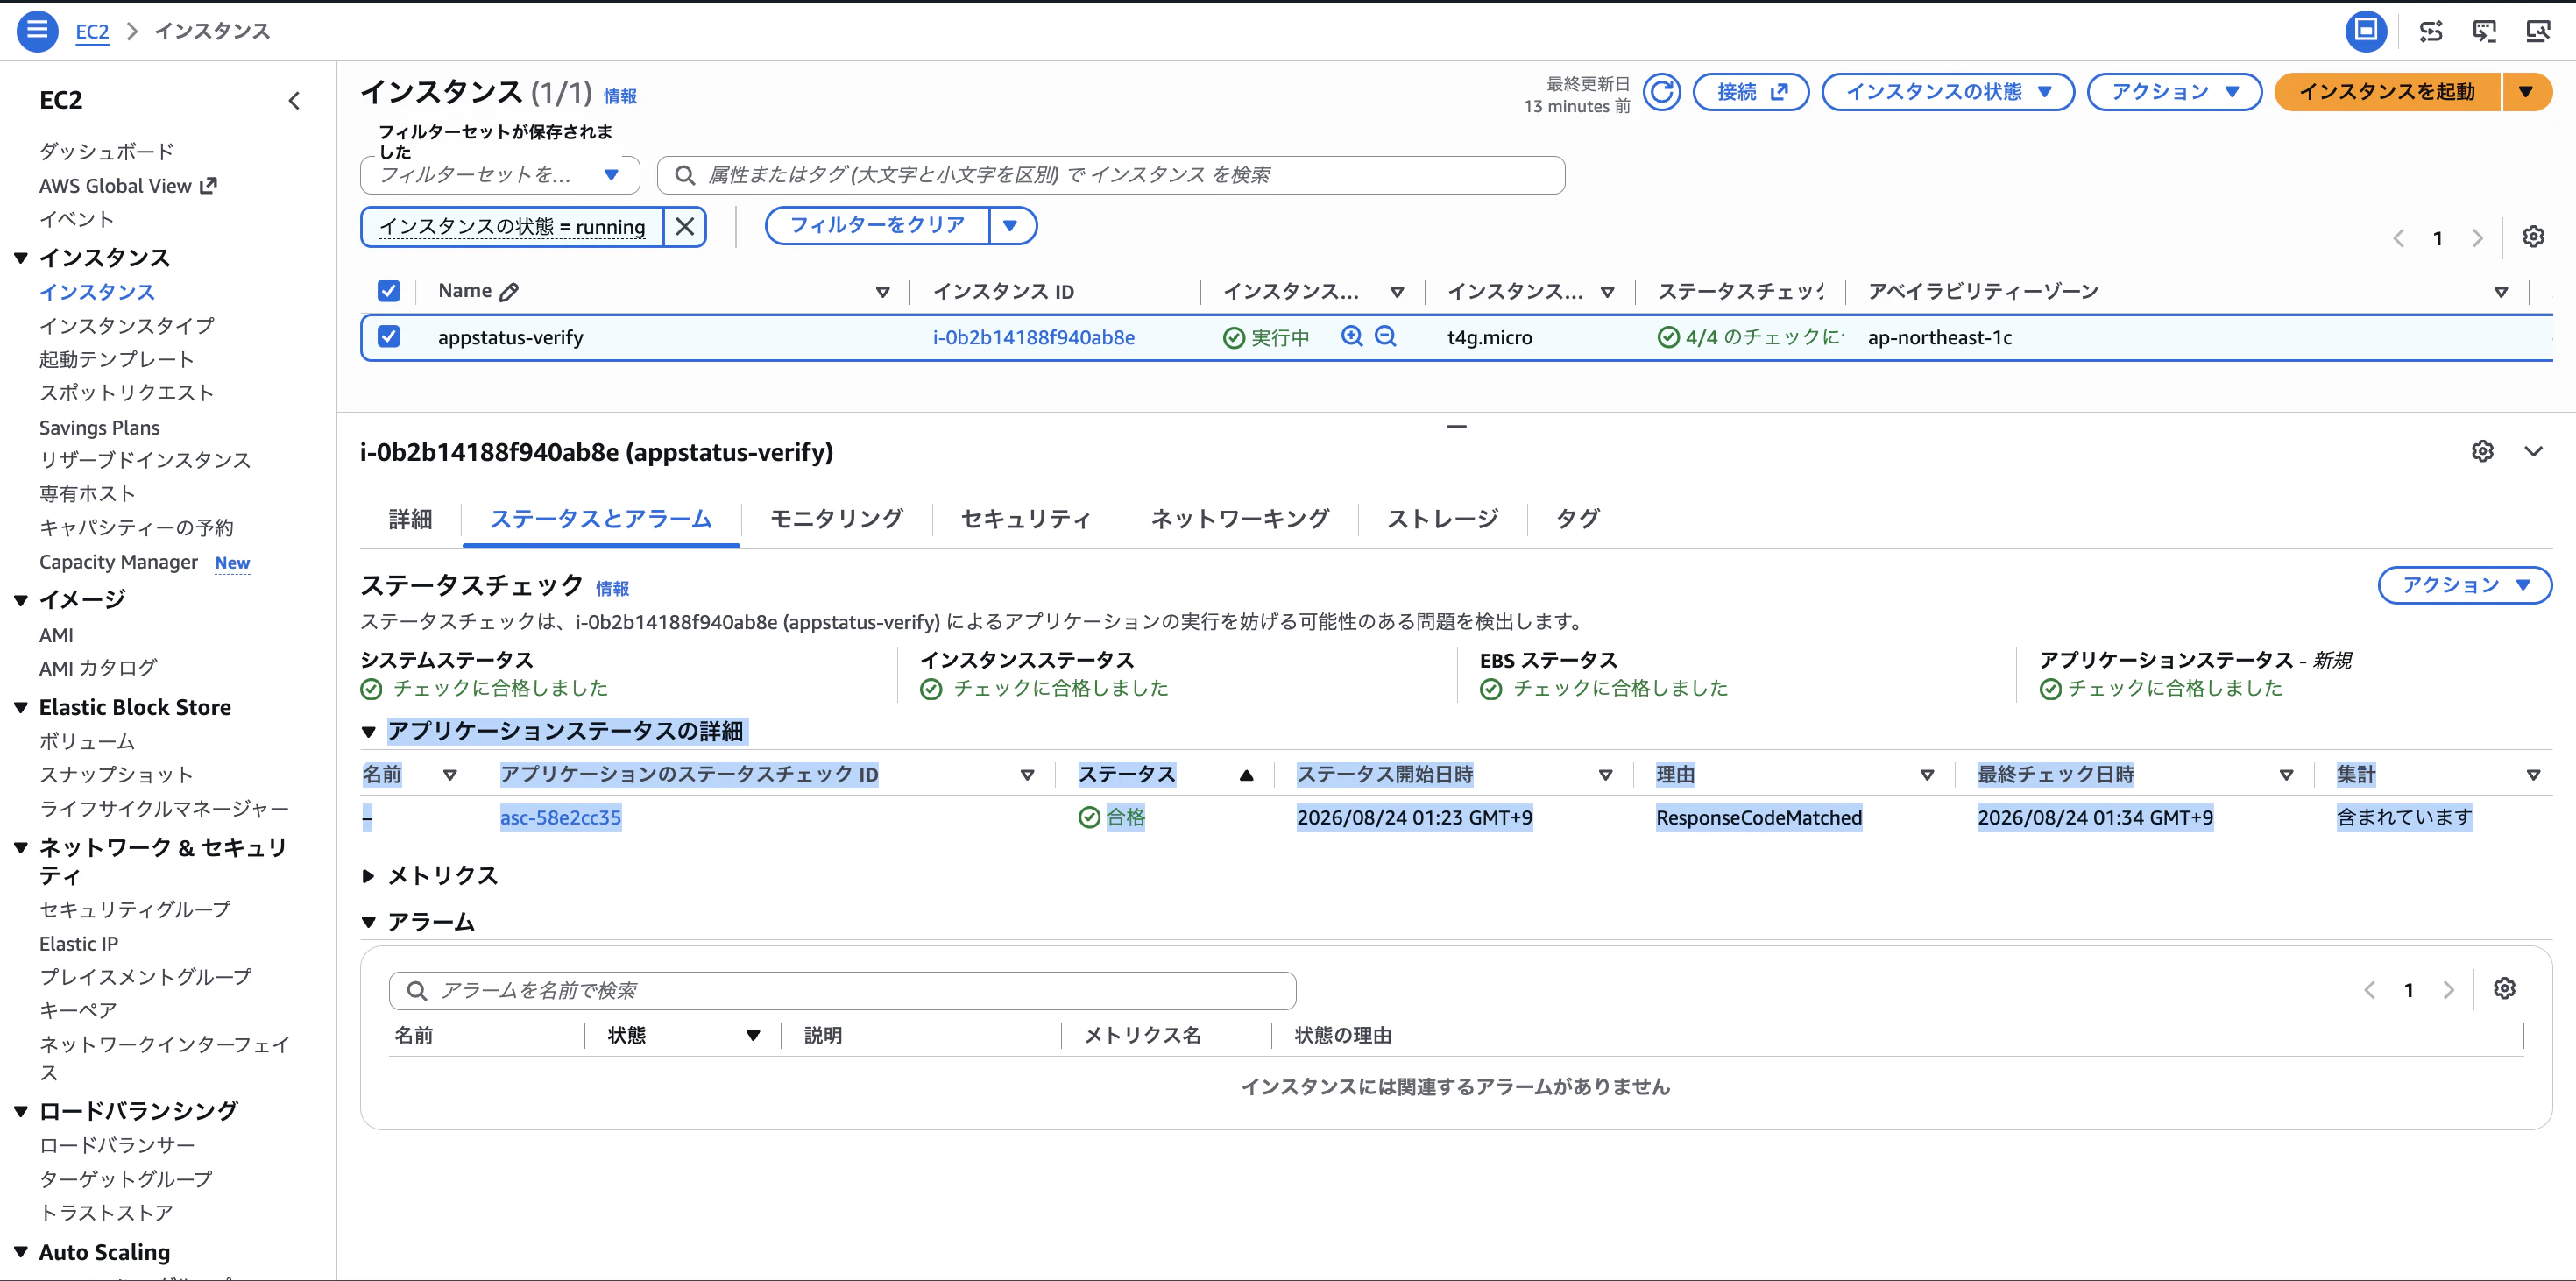2576x1281 pixels.
Task: Expand the メトリクス section
Action: click(x=368, y=876)
